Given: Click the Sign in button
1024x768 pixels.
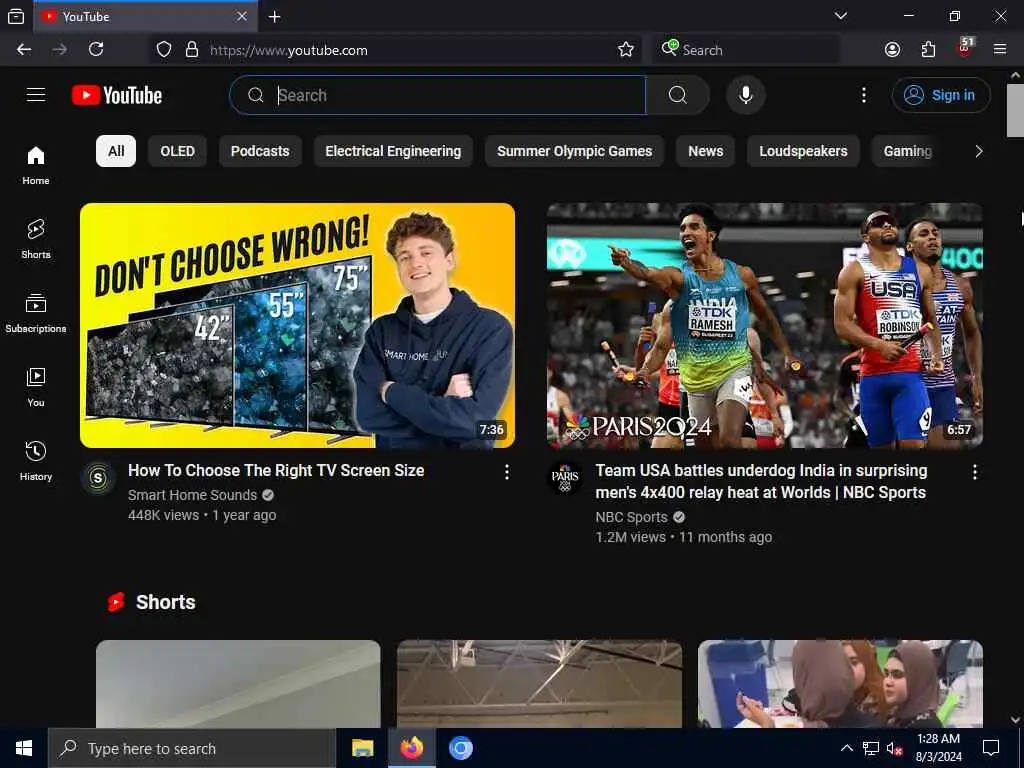Looking at the screenshot, I should pos(940,95).
